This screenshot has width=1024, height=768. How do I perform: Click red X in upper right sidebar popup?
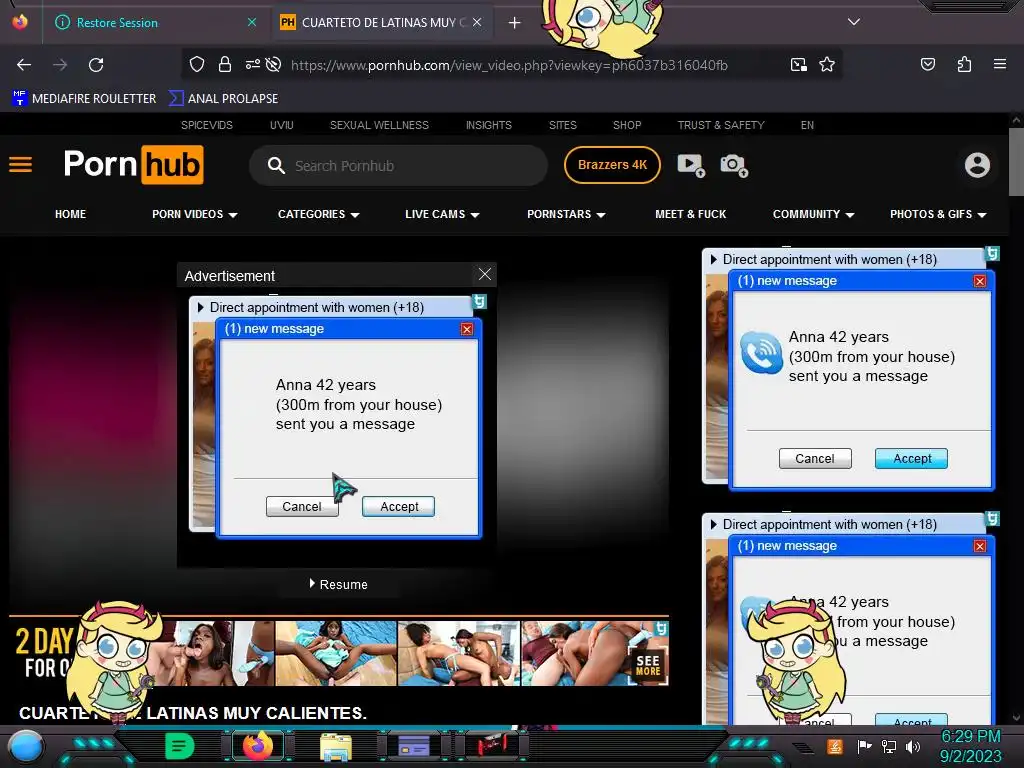tap(980, 281)
